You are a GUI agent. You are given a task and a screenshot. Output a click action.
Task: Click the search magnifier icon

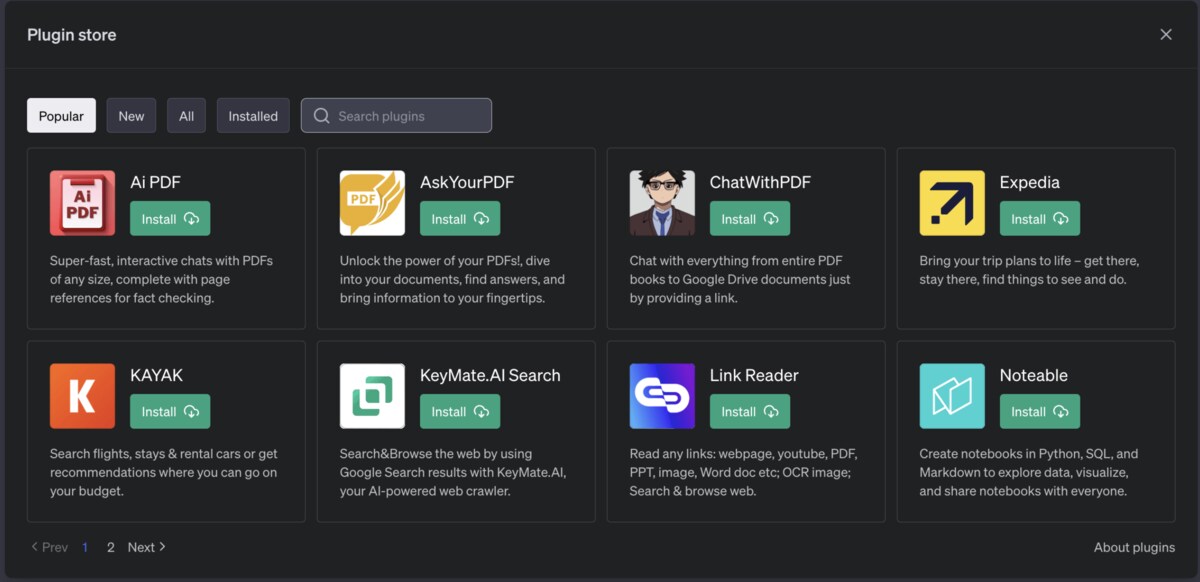(x=320, y=115)
